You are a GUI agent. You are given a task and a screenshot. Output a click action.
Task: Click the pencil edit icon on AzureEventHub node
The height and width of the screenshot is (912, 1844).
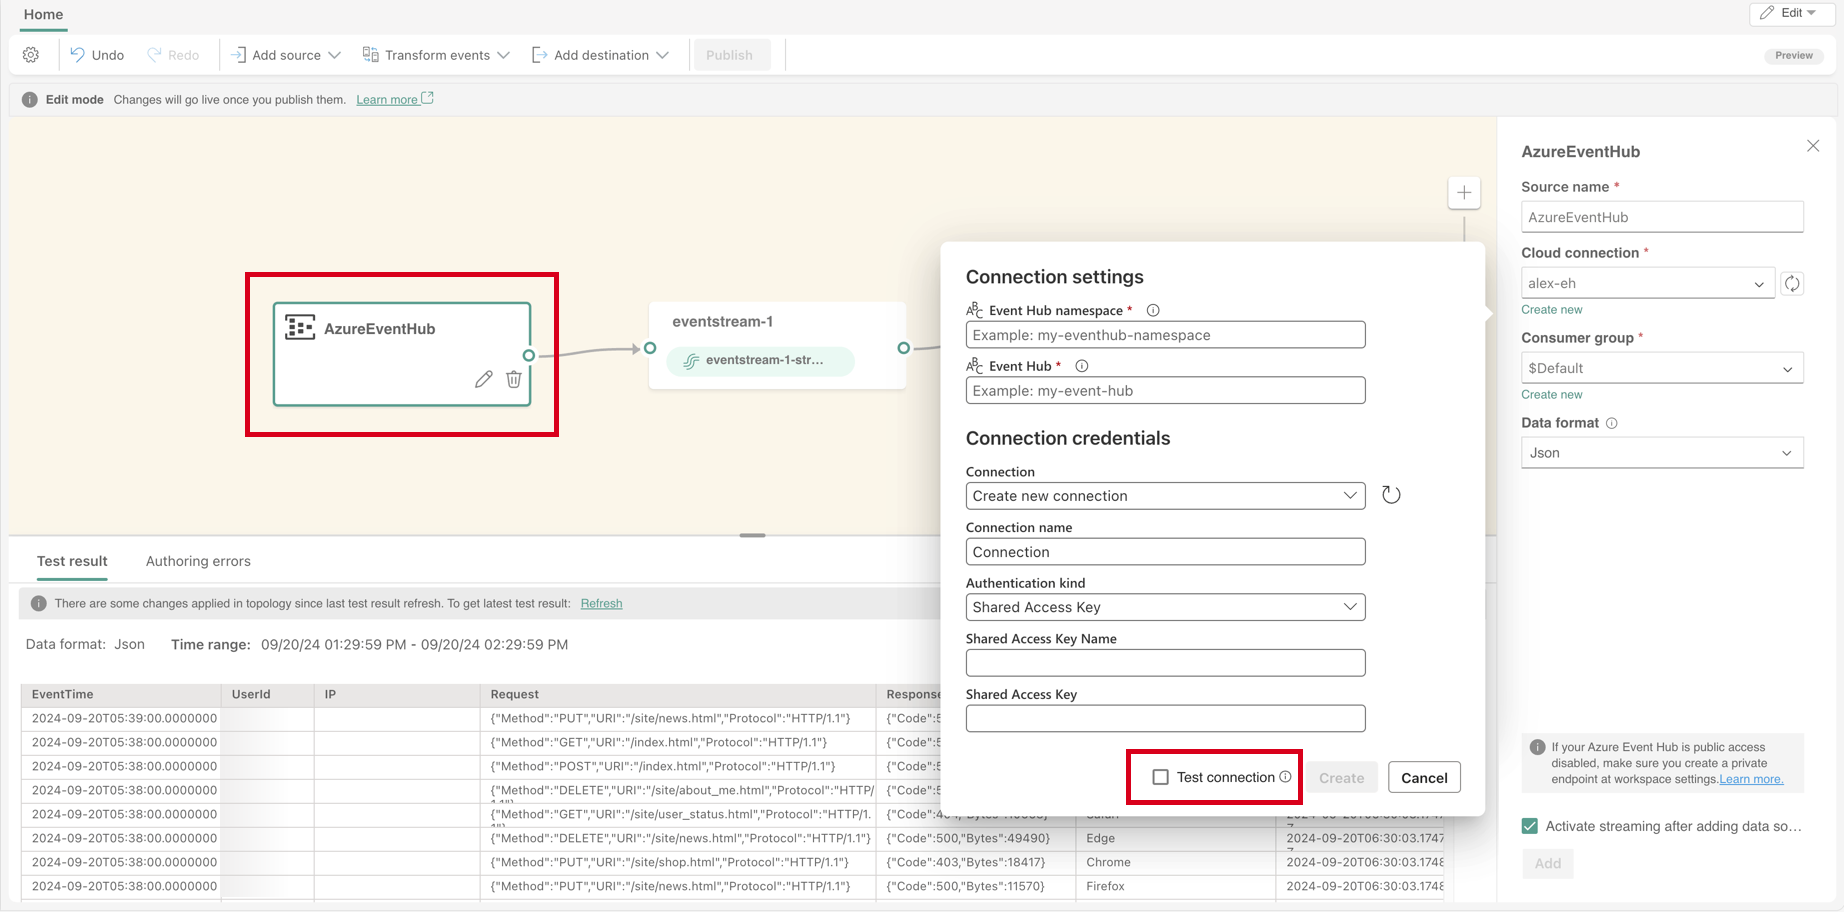pyautogui.click(x=484, y=379)
